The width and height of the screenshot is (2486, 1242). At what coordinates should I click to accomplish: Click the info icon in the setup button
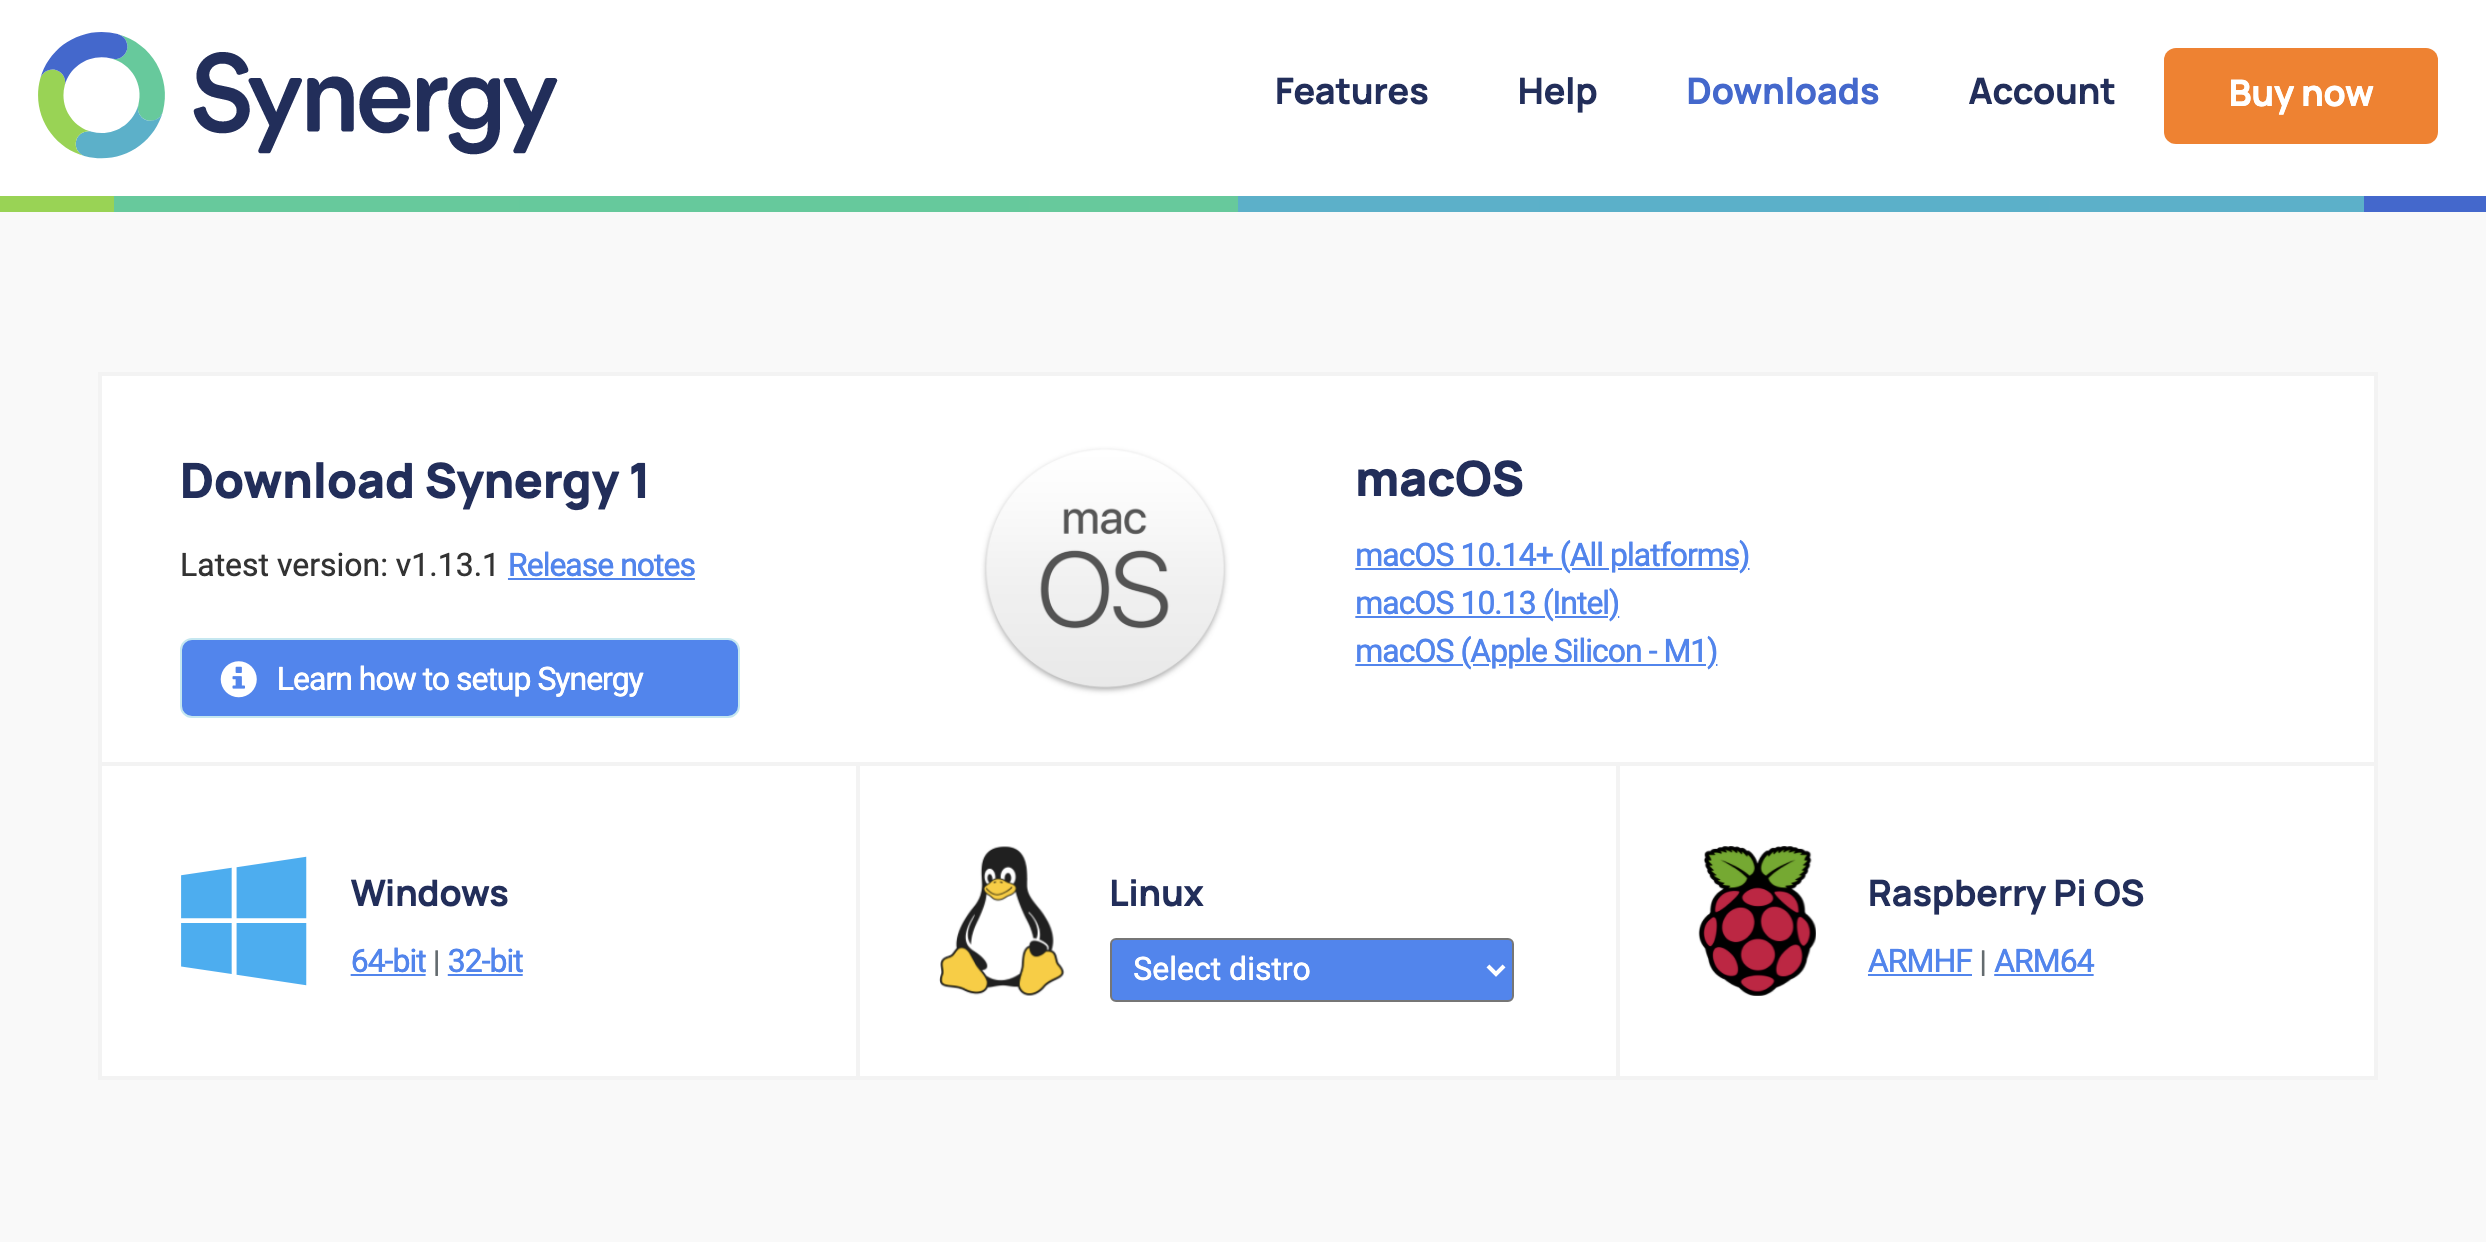[x=238, y=679]
